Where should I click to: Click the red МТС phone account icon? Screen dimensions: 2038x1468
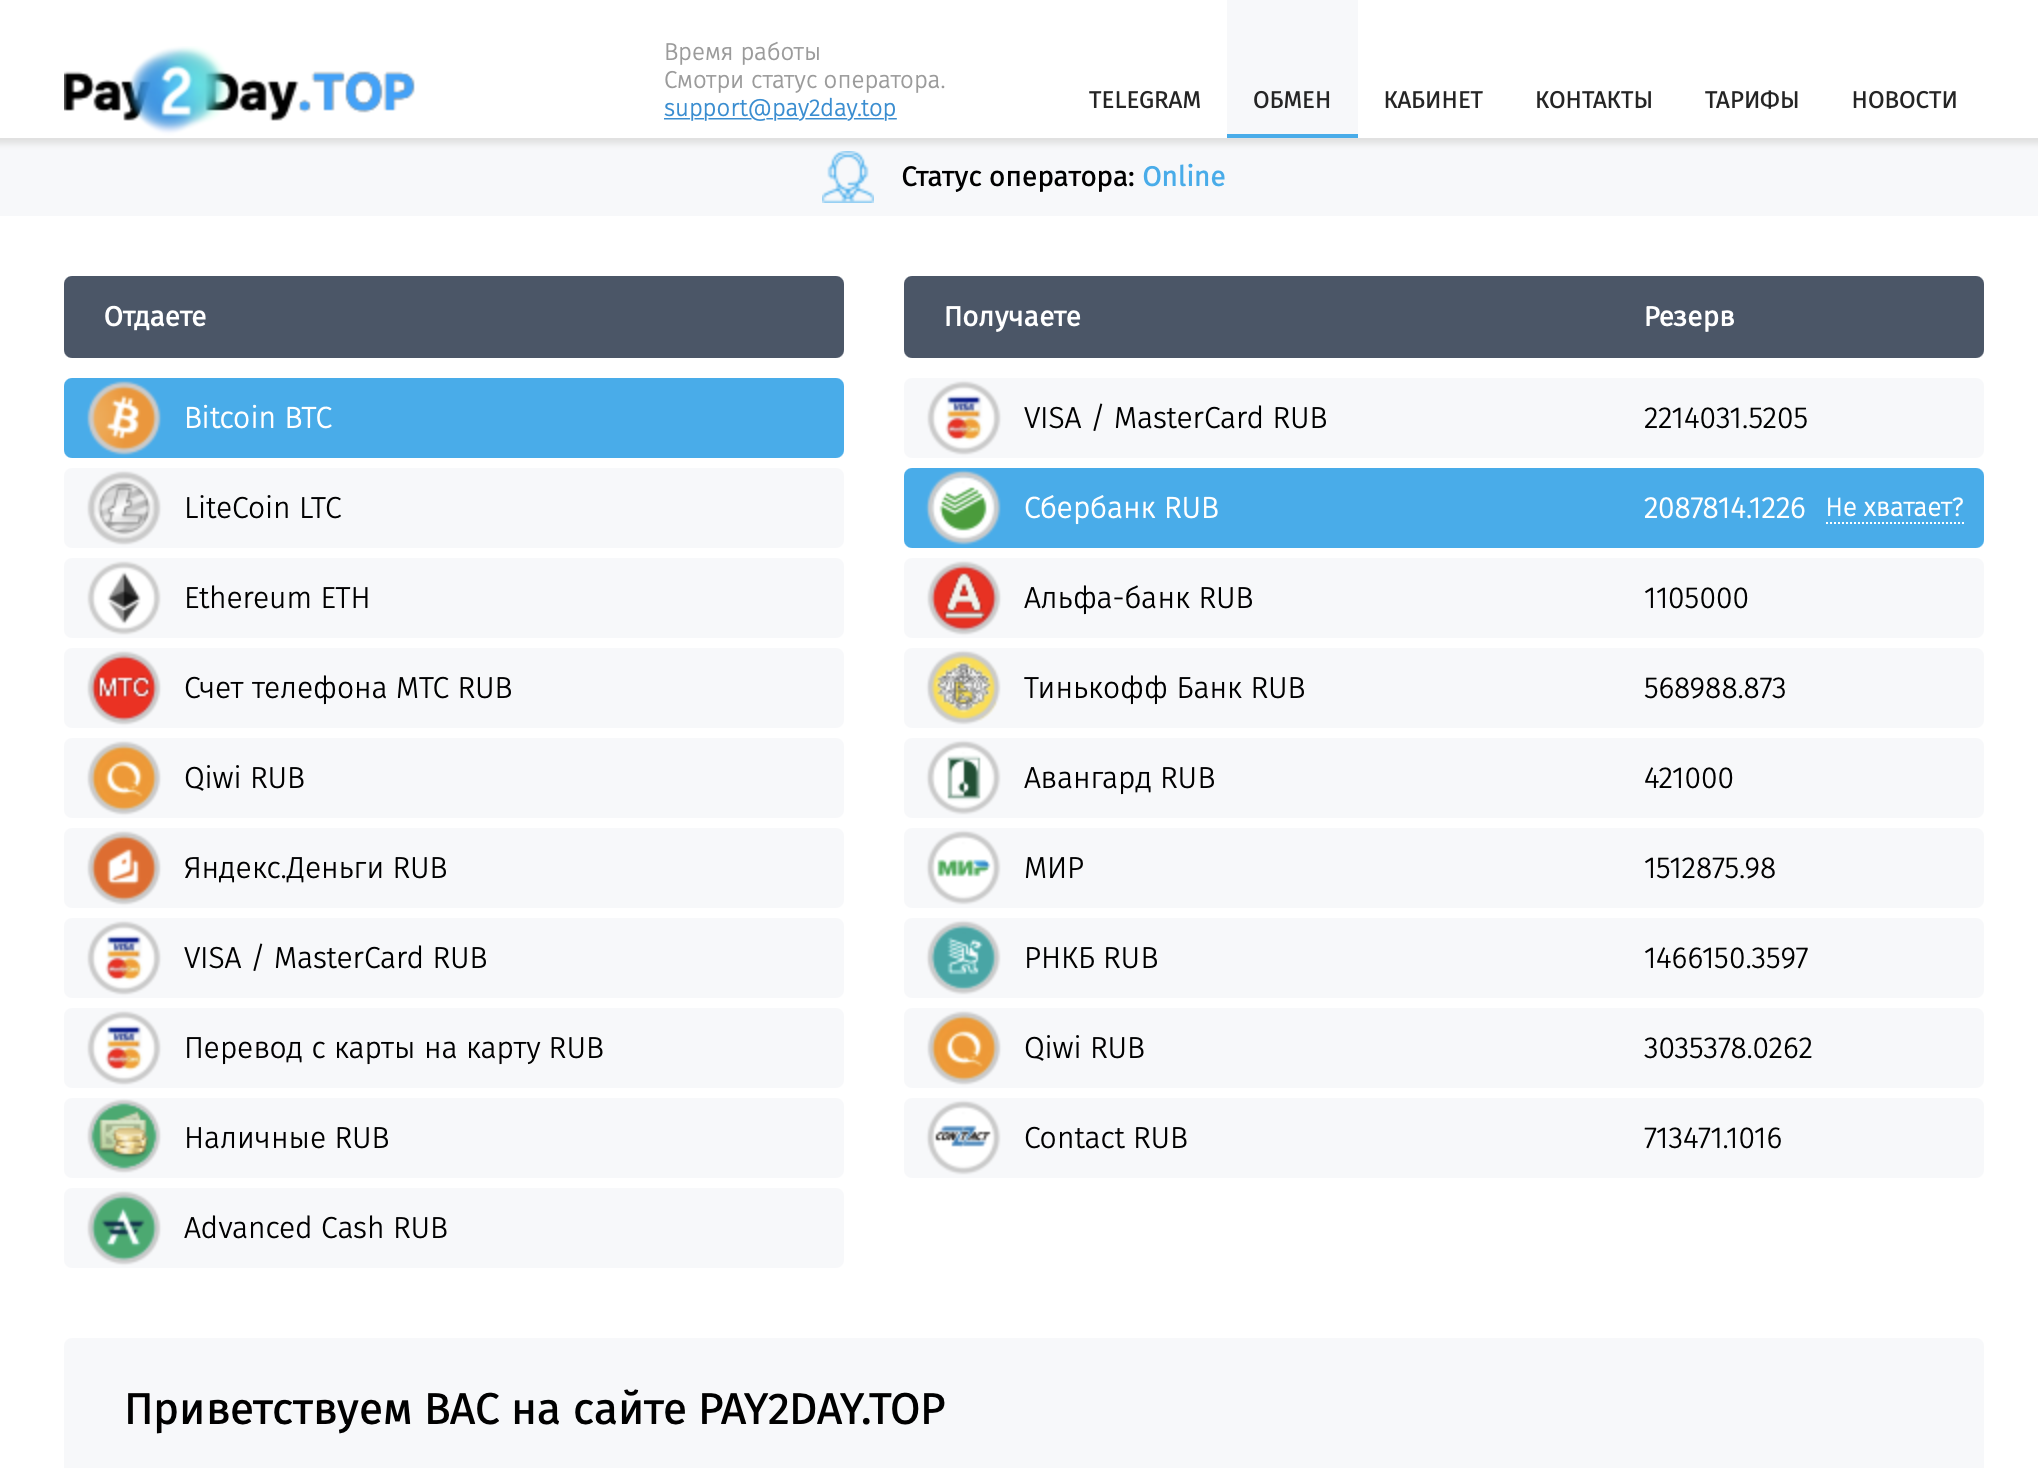point(124,688)
